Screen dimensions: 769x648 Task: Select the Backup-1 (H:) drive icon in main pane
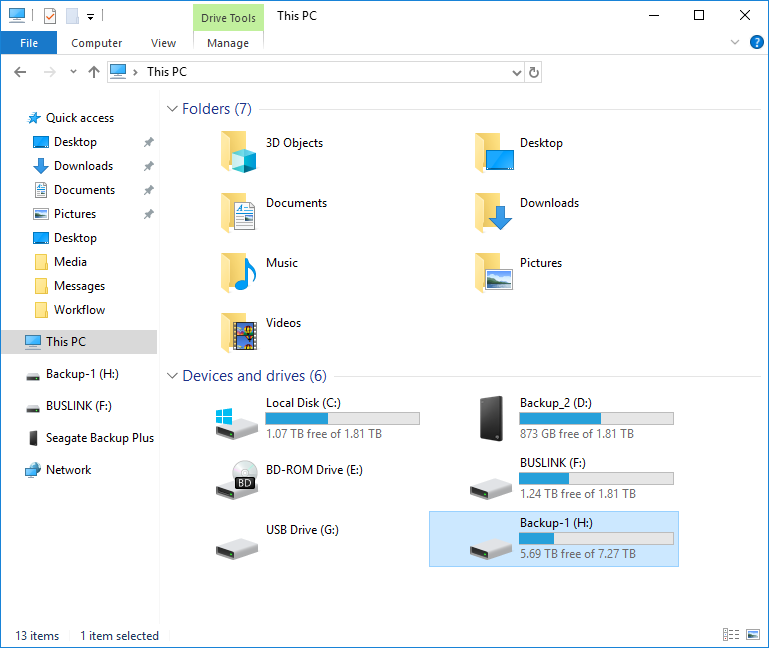pos(491,548)
